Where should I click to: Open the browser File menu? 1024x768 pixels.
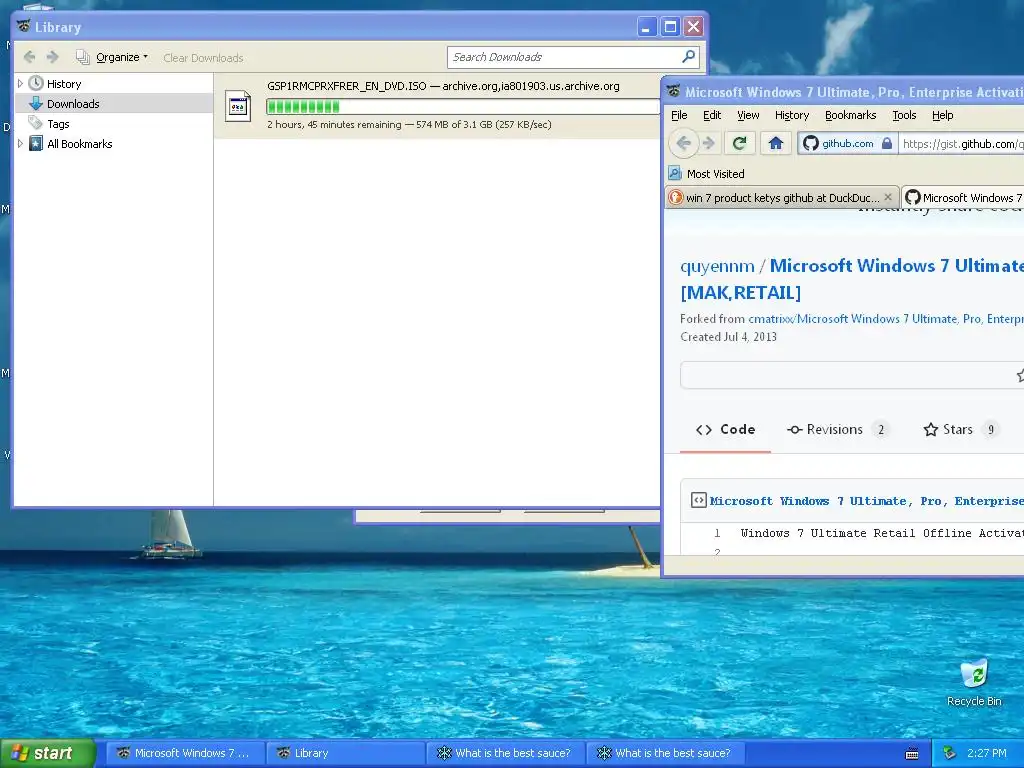[x=679, y=116]
